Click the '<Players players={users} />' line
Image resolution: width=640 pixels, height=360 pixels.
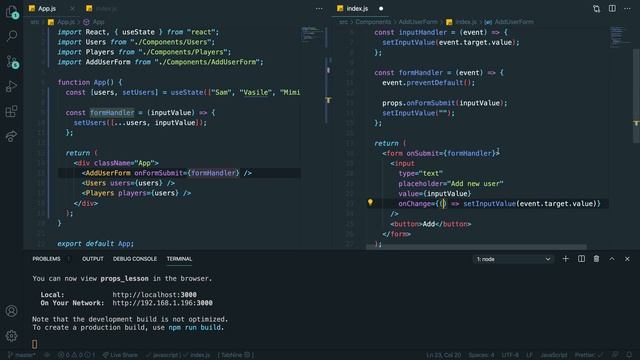pyautogui.click(x=136, y=193)
